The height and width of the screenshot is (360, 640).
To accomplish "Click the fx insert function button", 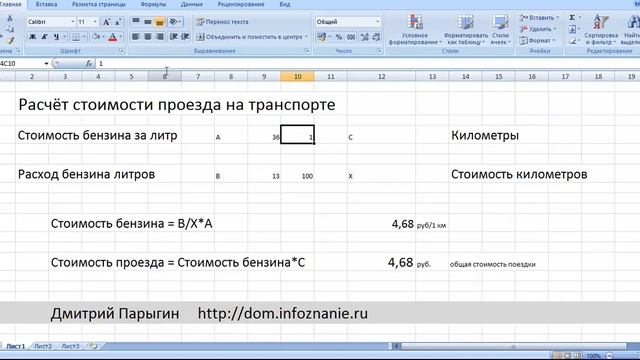I will point(89,64).
